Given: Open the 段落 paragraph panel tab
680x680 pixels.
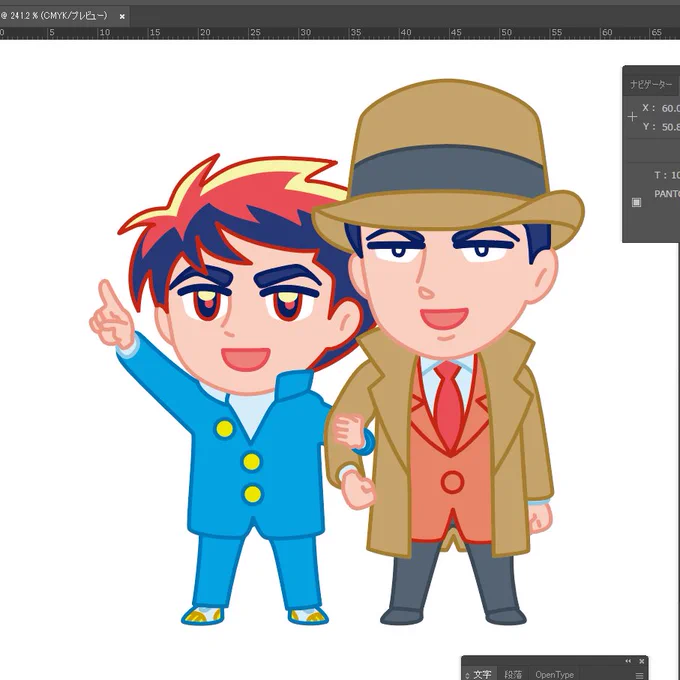Looking at the screenshot, I should pos(513,674).
